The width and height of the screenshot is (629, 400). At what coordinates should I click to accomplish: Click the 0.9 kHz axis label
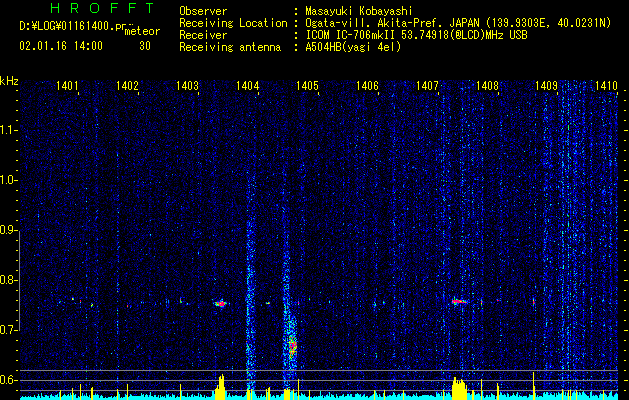8,230
